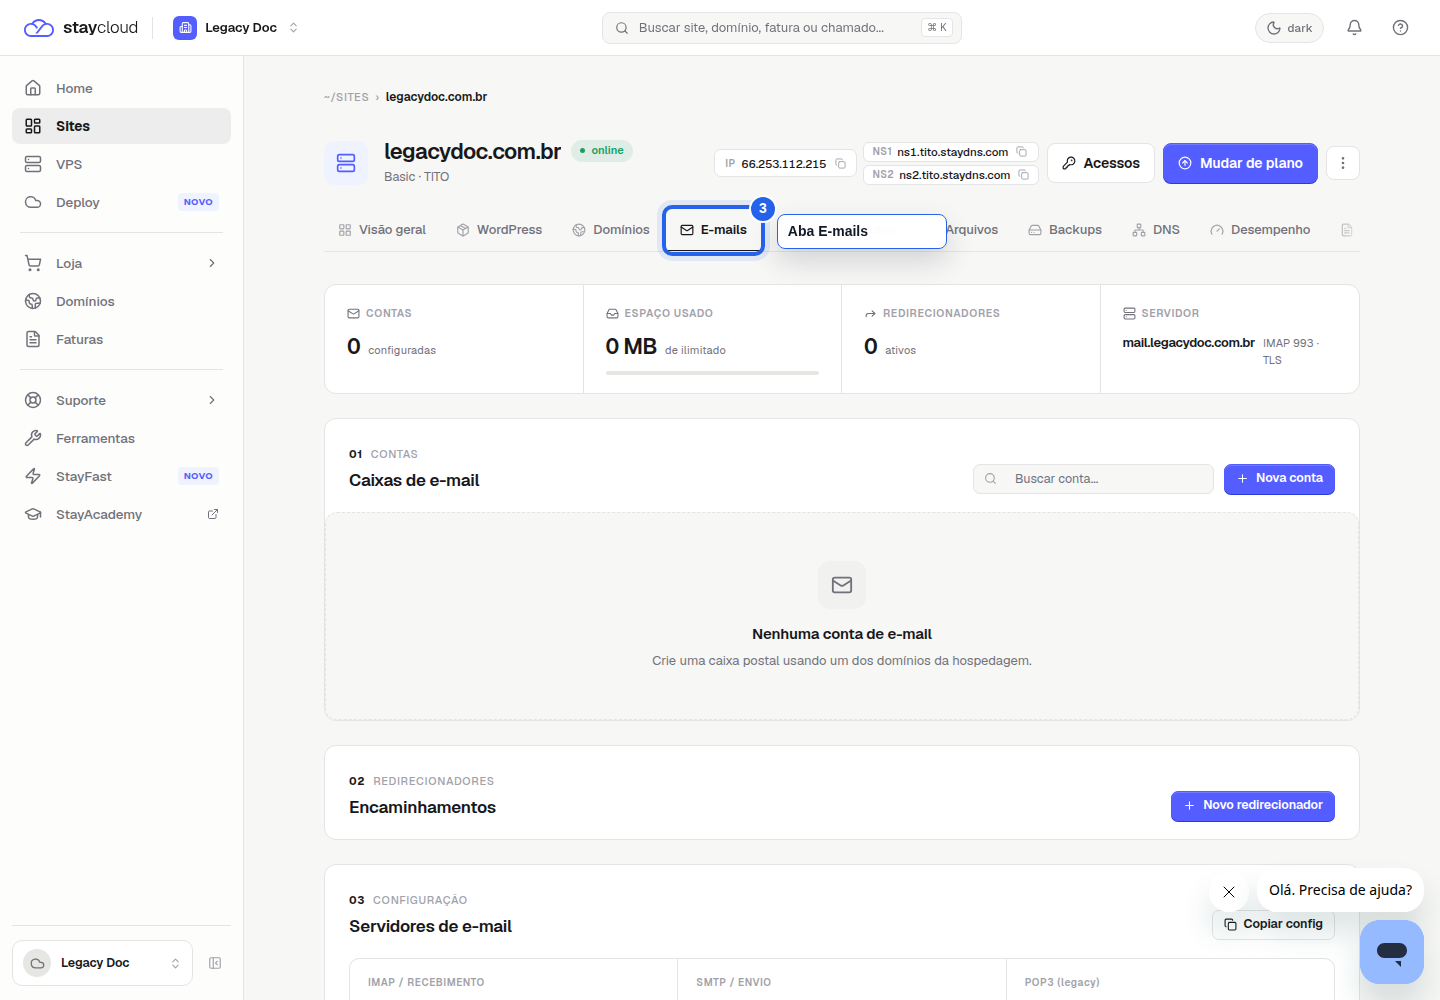Viewport: 1440px width, 1000px height.
Task: Click the Acessos button
Action: tap(1101, 163)
